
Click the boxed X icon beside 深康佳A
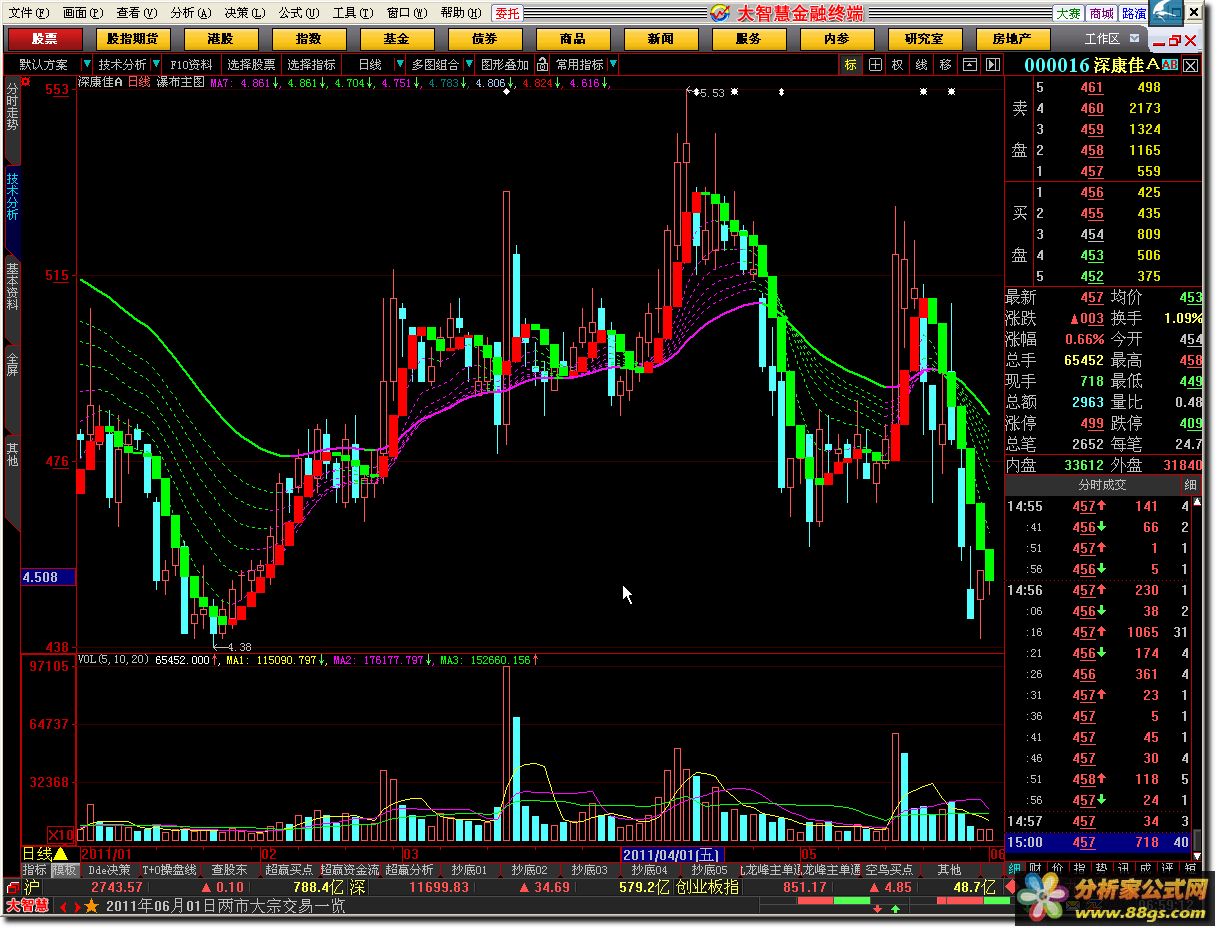pos(1190,65)
